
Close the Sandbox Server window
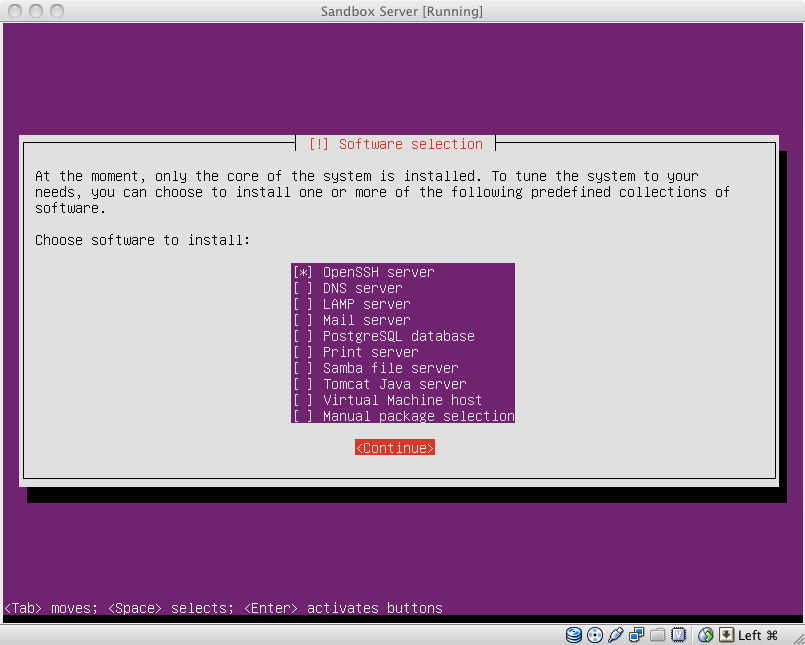point(15,11)
